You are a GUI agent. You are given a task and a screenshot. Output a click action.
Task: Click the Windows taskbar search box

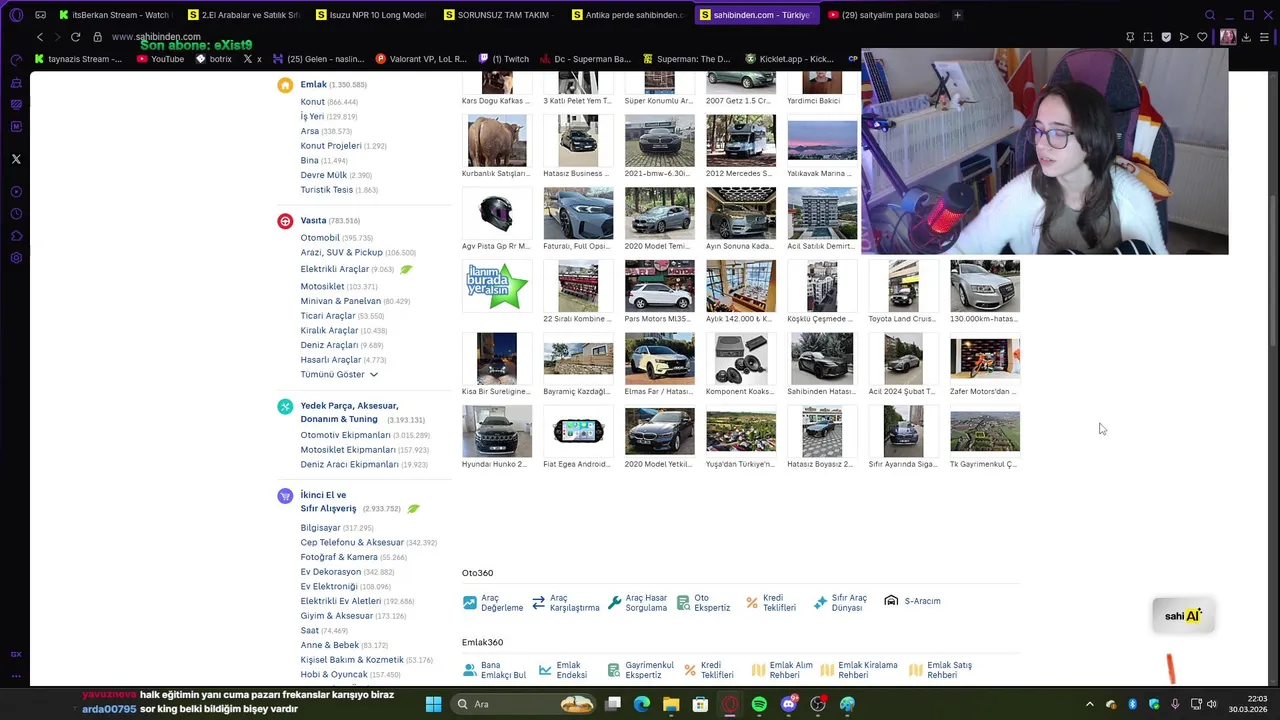522,704
